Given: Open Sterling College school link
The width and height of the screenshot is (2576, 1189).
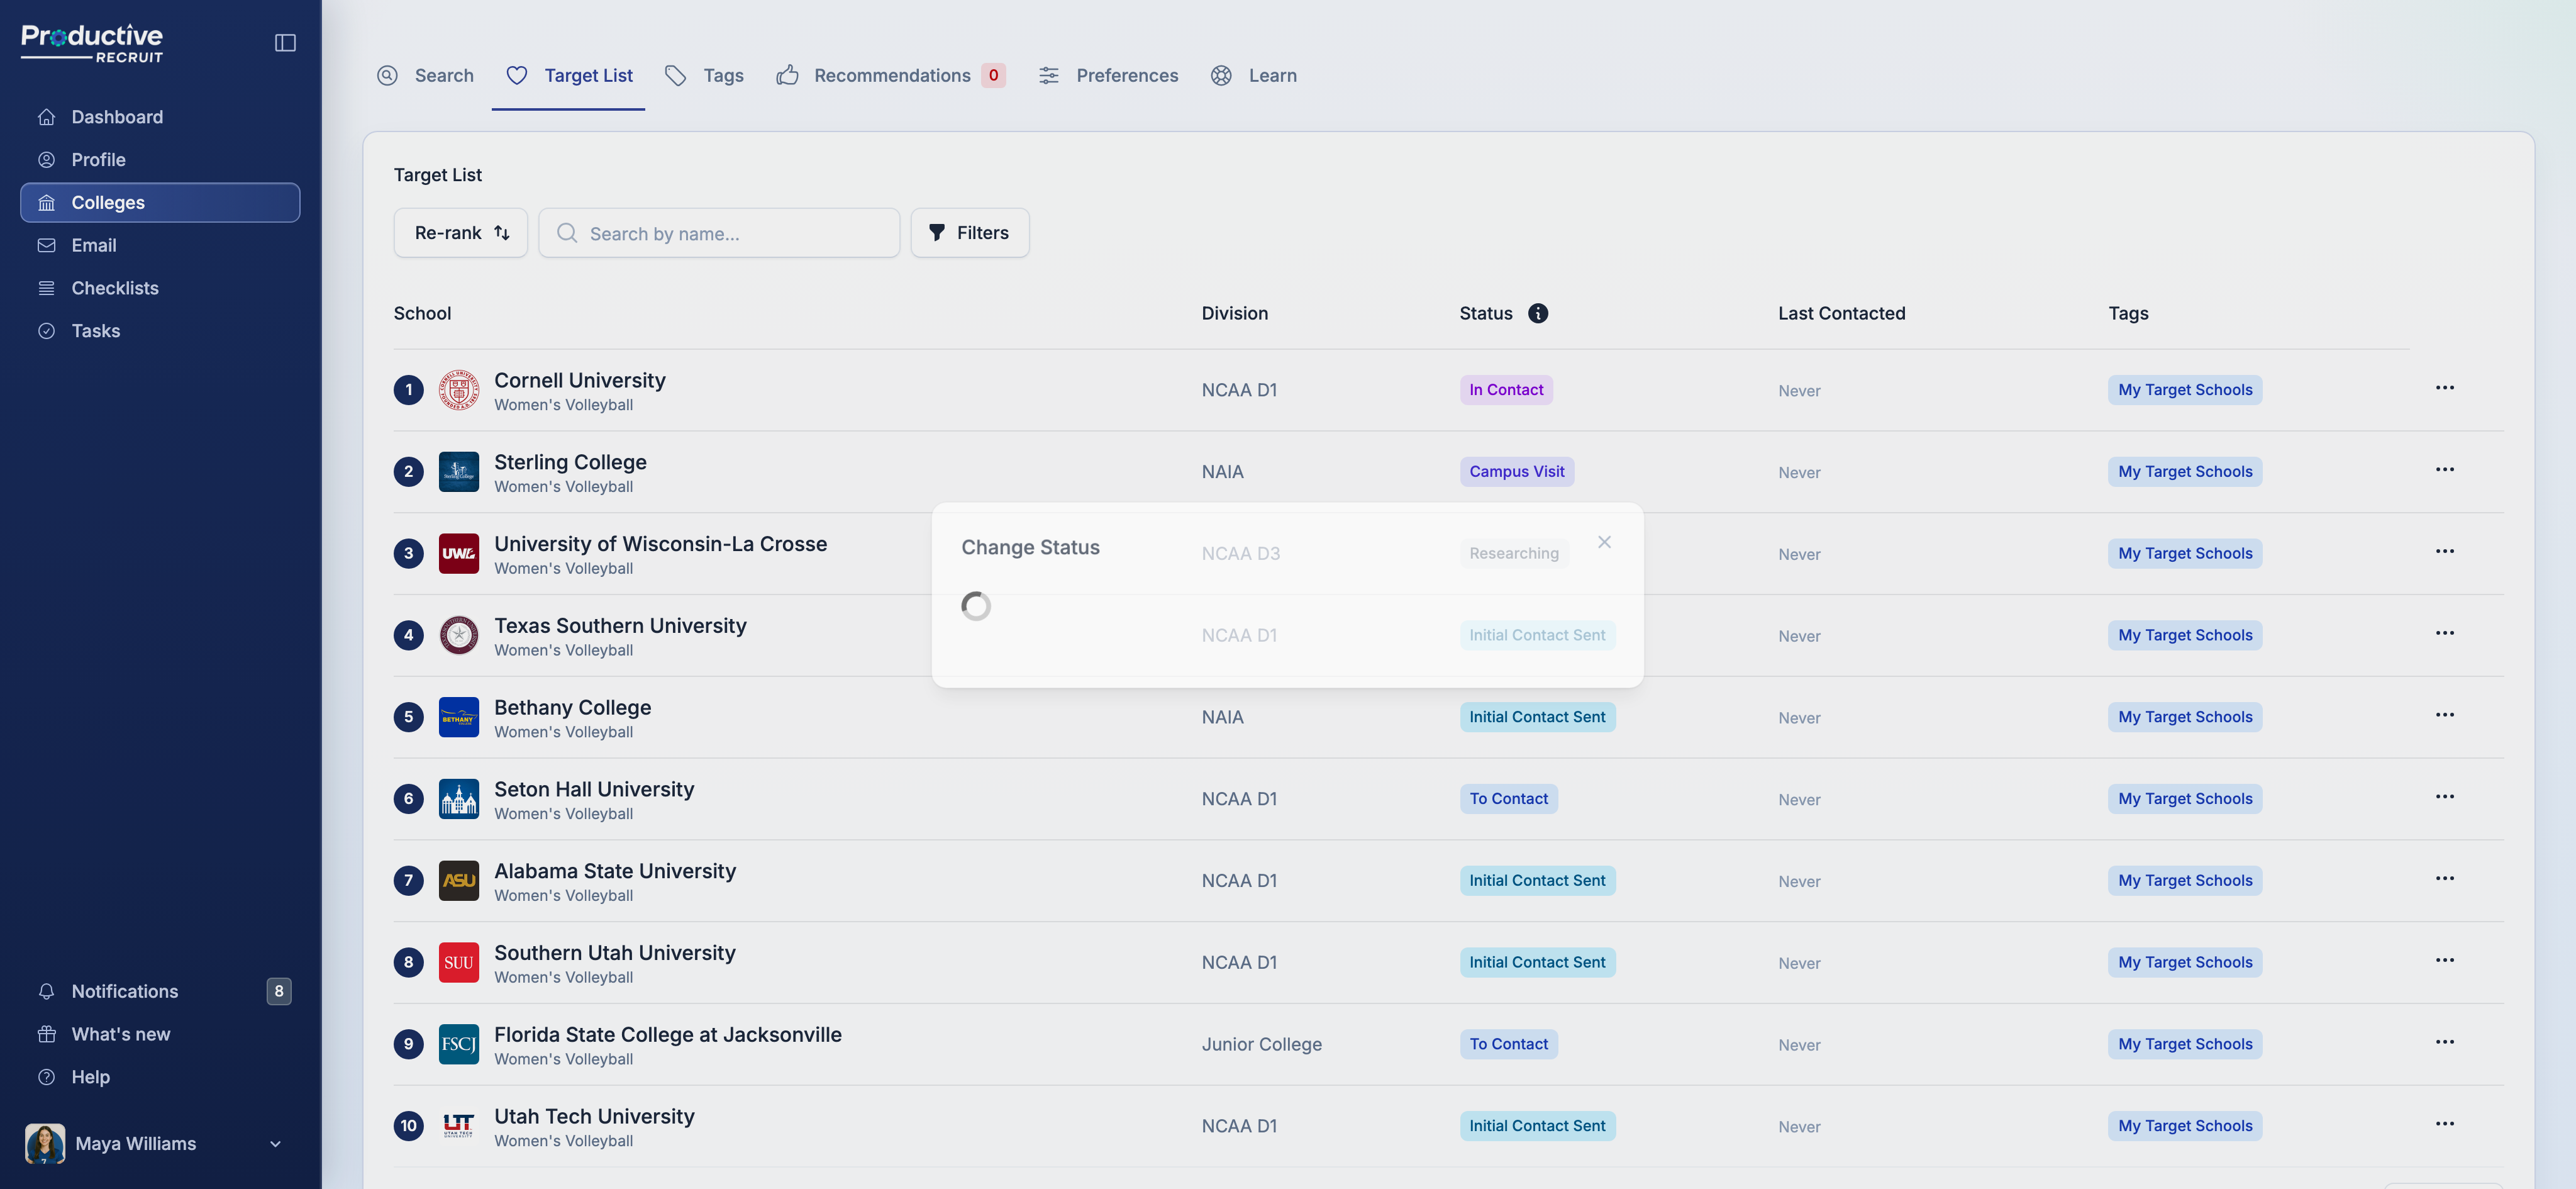Looking at the screenshot, I should [x=570, y=462].
